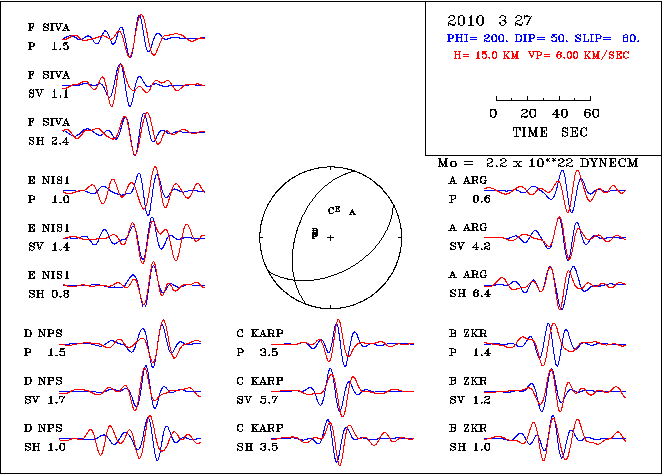Click the "F SIVA" label above "P 1.5"
This screenshot has height=474, width=663.
(49, 27)
